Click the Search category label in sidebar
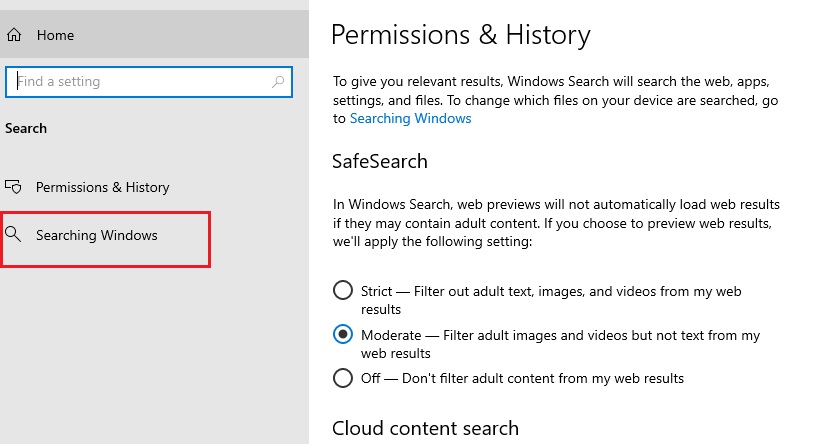 pos(26,128)
